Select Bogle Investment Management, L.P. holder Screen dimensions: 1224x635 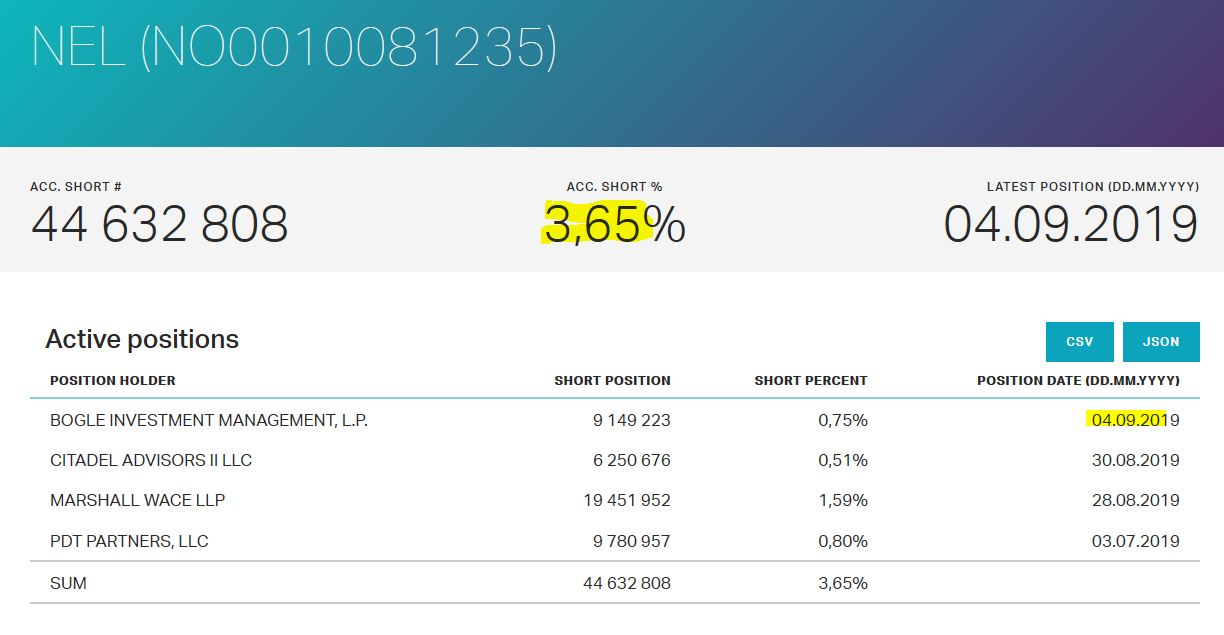(209, 421)
